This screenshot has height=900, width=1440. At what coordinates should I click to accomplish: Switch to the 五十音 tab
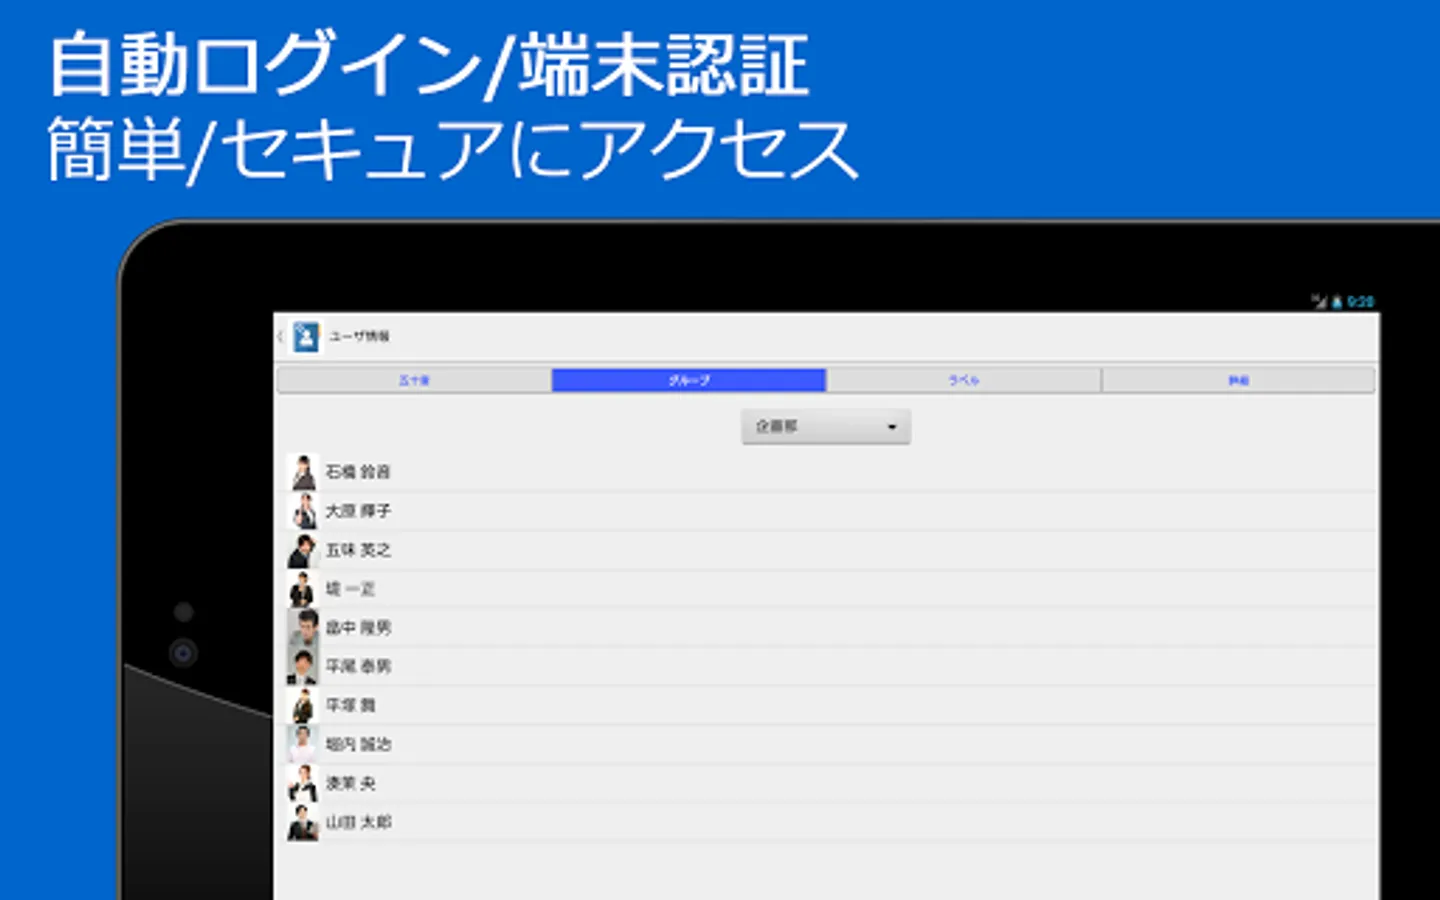414,380
